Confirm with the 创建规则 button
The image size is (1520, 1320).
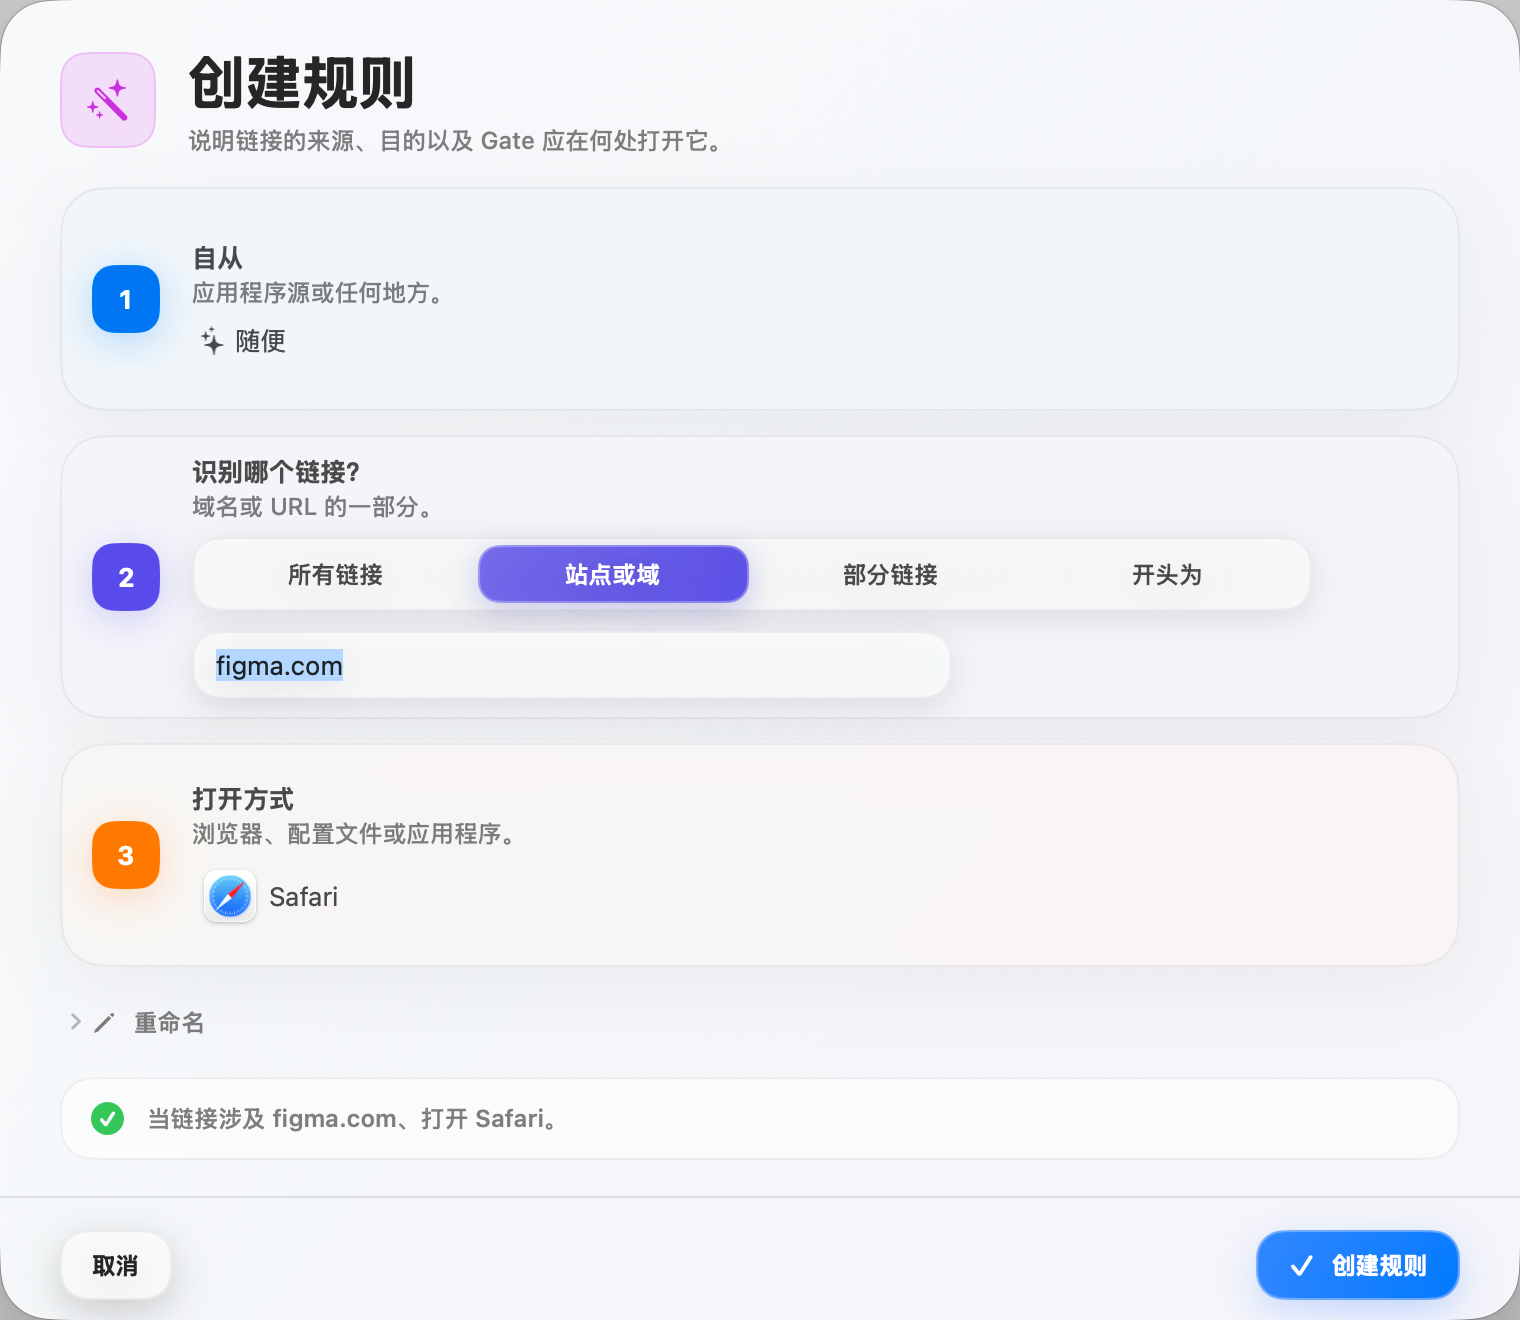coord(1358,1265)
